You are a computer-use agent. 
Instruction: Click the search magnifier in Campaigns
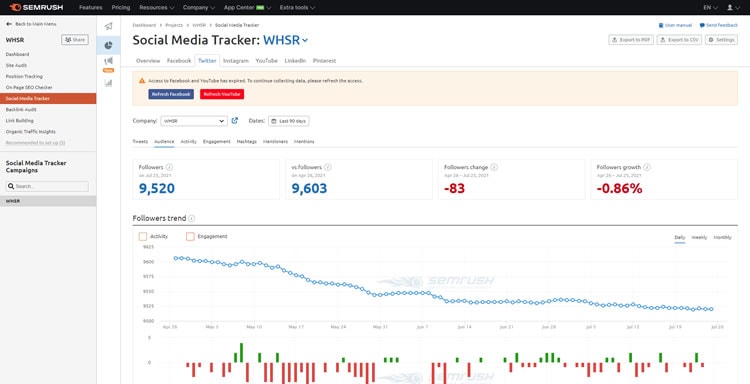(11, 186)
